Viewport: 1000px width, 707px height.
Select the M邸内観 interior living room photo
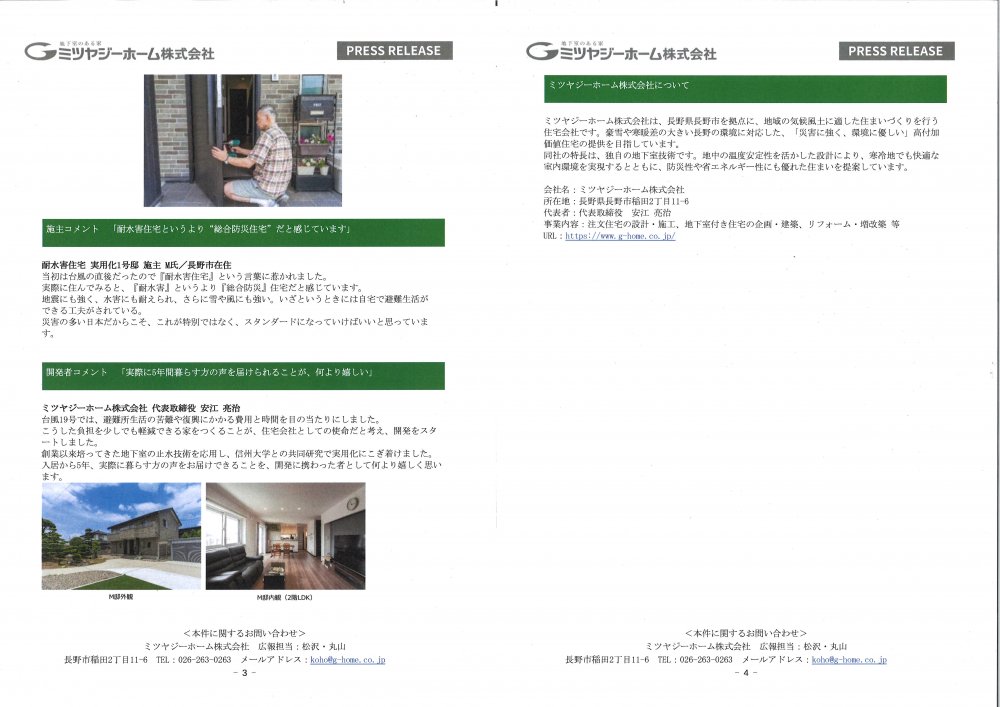click(286, 536)
